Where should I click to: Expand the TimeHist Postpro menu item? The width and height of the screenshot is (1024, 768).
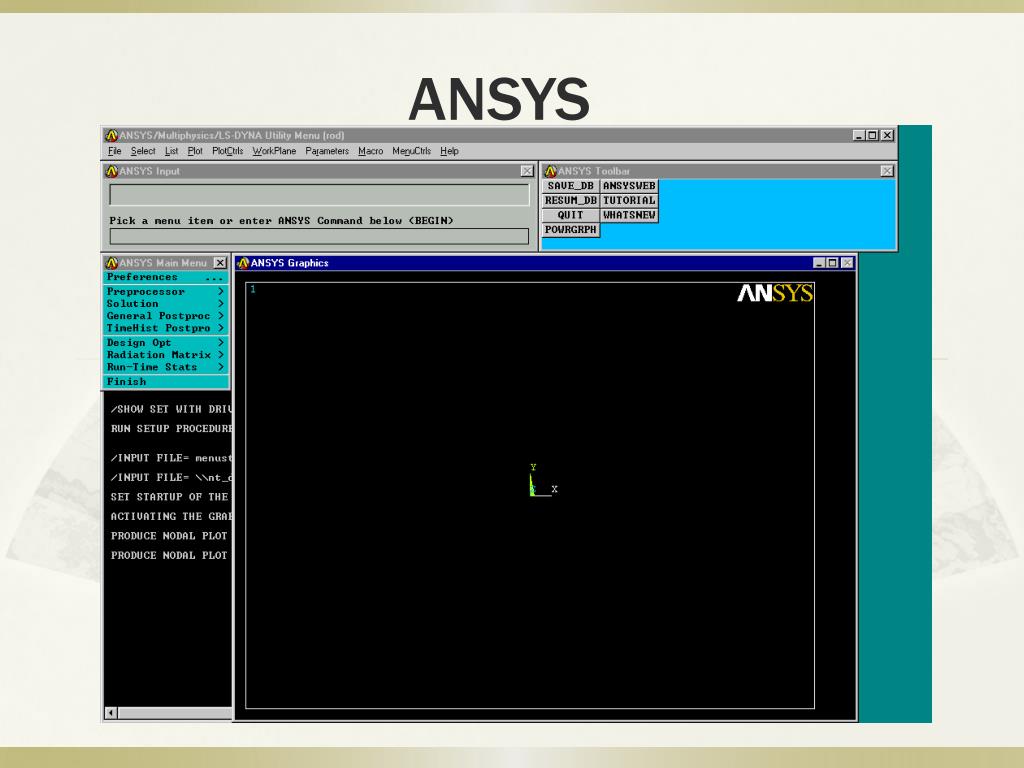click(166, 328)
